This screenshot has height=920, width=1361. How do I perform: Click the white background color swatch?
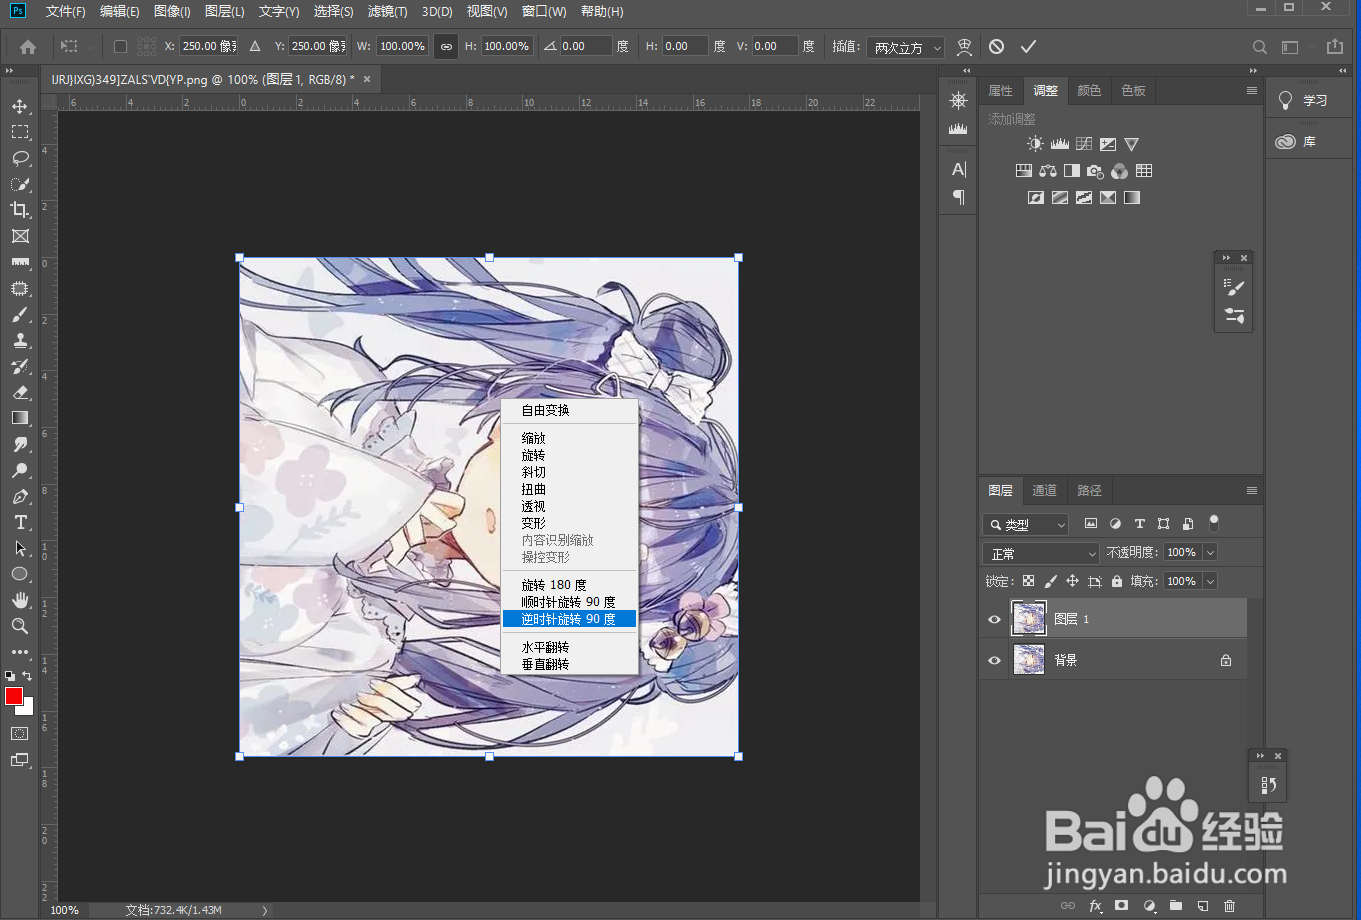28,708
